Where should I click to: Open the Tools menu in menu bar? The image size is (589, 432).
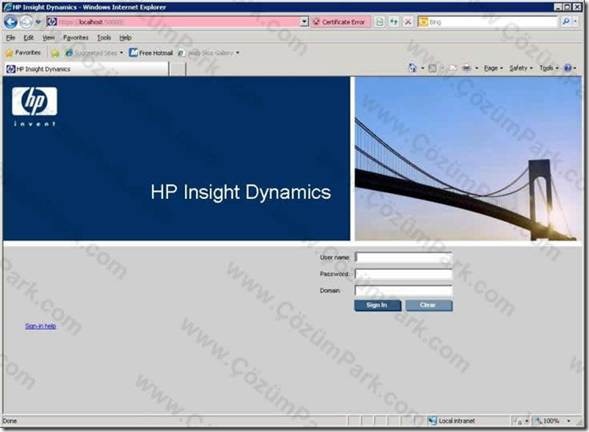(104, 38)
